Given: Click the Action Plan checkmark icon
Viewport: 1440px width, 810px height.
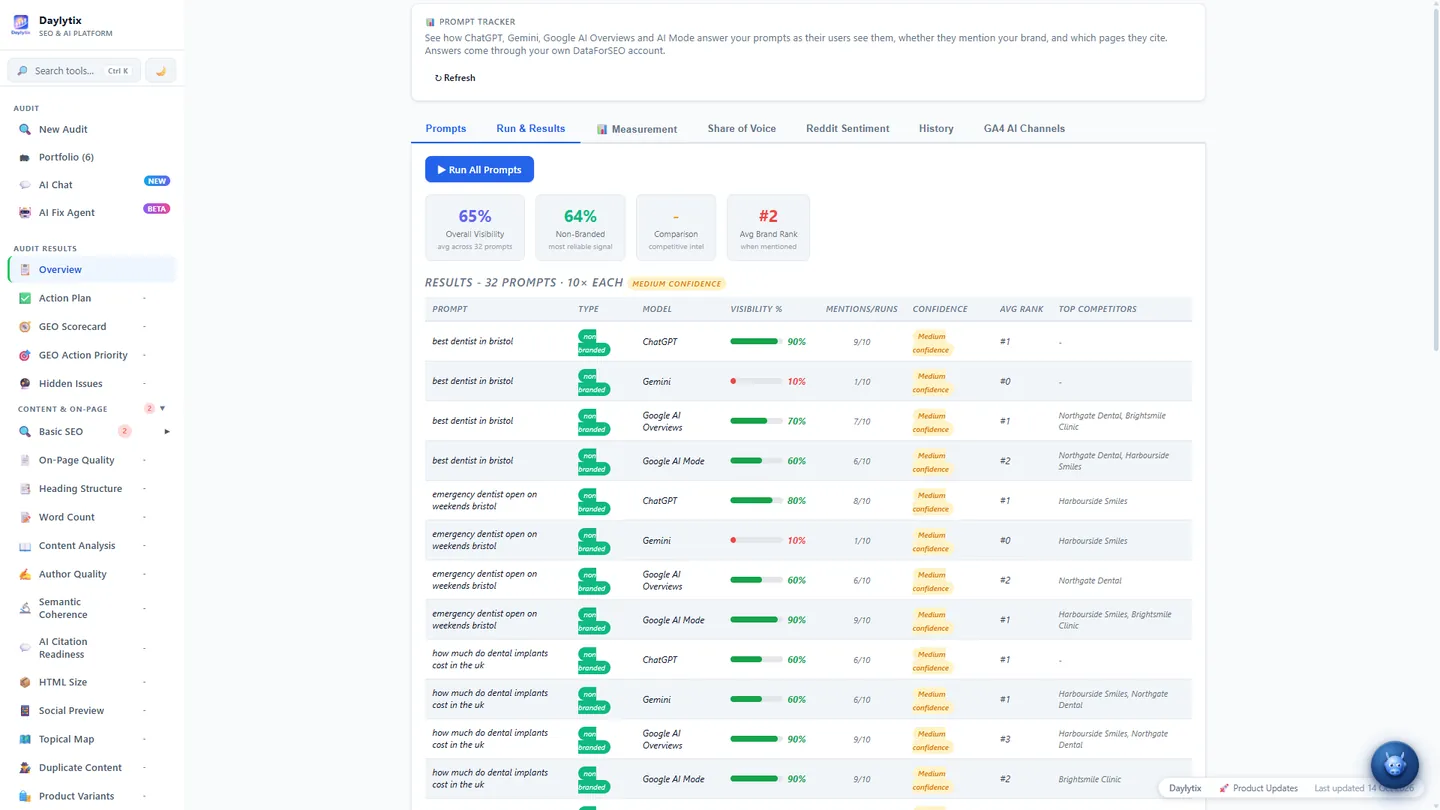Looking at the screenshot, I should tap(25, 298).
